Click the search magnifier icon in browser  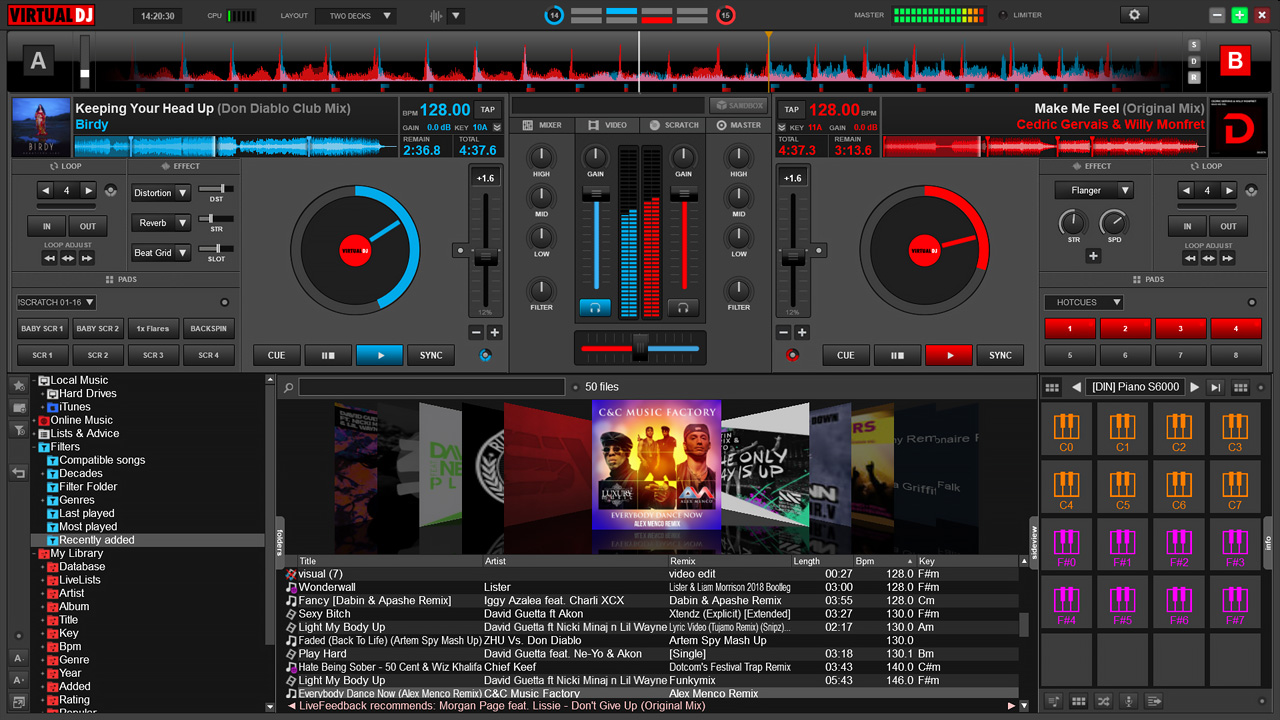click(288, 387)
